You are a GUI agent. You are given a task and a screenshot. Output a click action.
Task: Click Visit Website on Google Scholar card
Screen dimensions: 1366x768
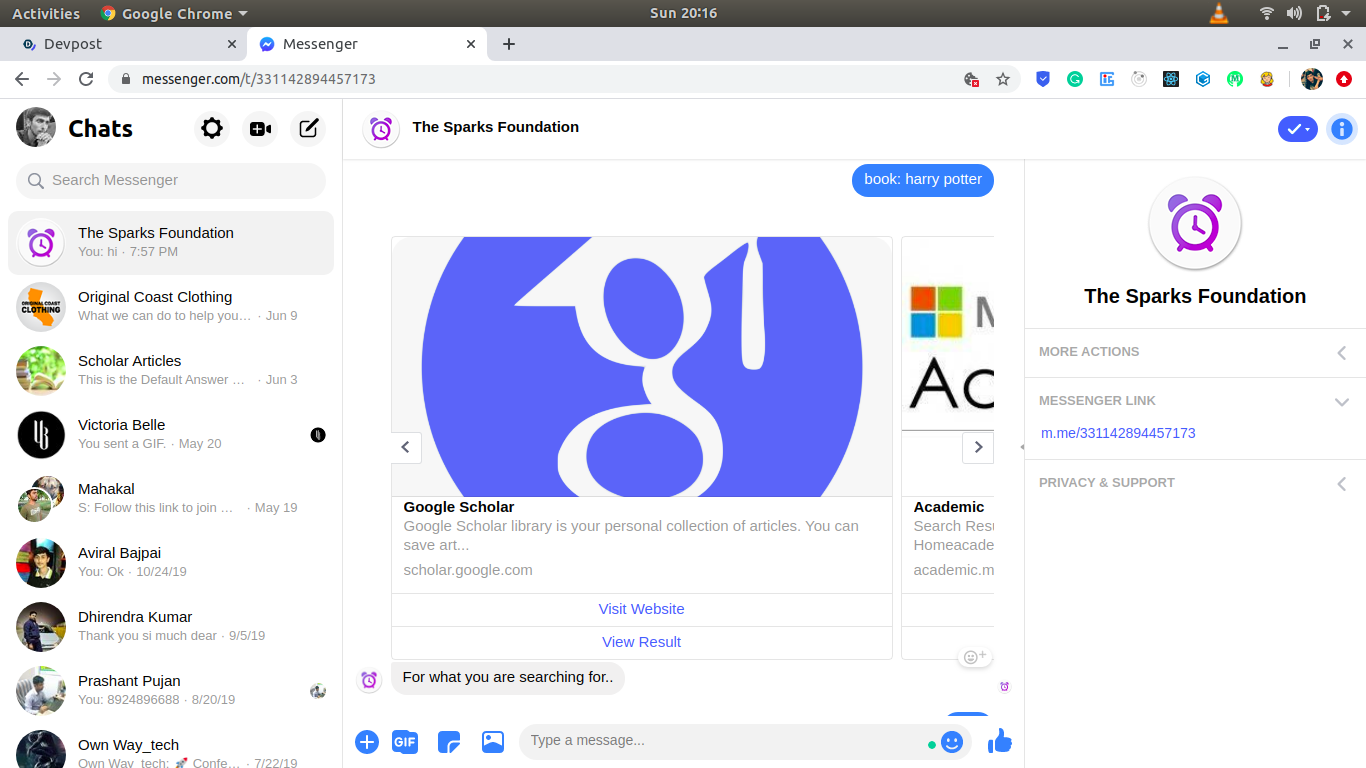tap(642, 609)
